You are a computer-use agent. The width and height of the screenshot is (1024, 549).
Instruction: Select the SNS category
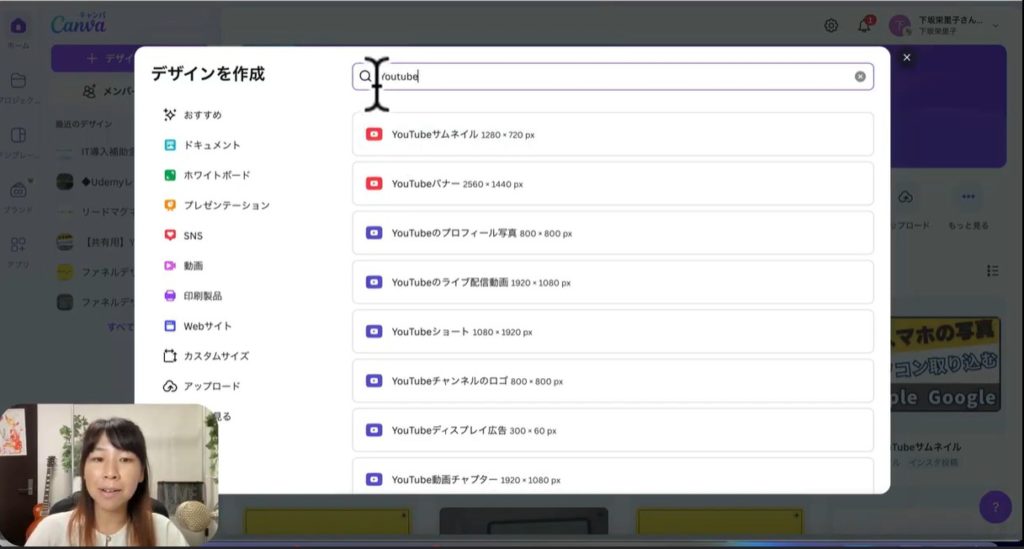[192, 236]
